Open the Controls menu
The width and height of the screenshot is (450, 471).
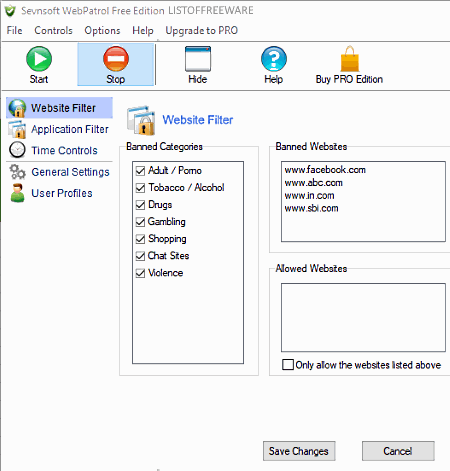pos(53,30)
